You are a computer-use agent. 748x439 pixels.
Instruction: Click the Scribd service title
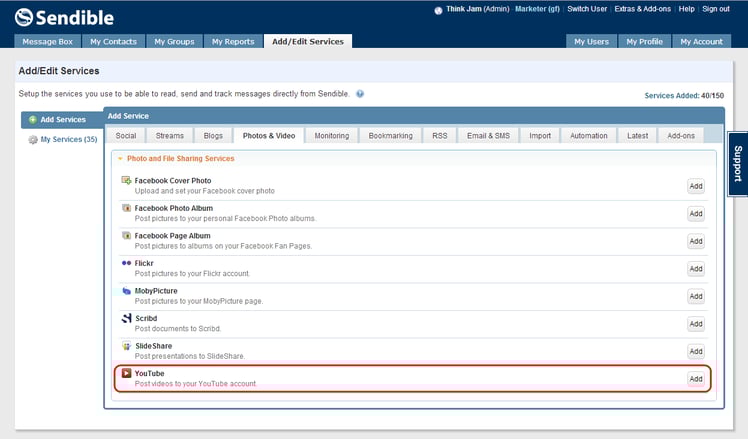click(x=146, y=318)
